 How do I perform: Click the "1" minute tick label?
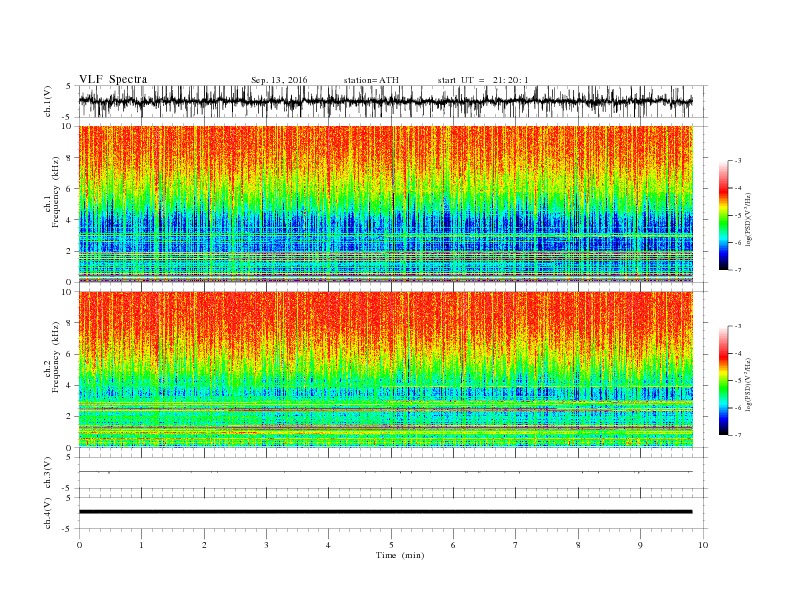click(141, 545)
